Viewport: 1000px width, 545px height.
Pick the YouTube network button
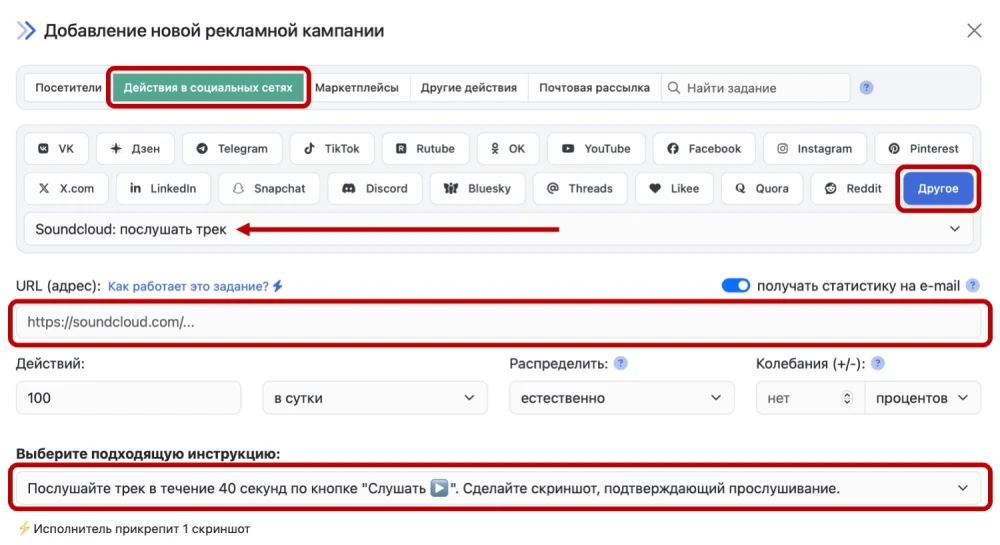click(596, 149)
